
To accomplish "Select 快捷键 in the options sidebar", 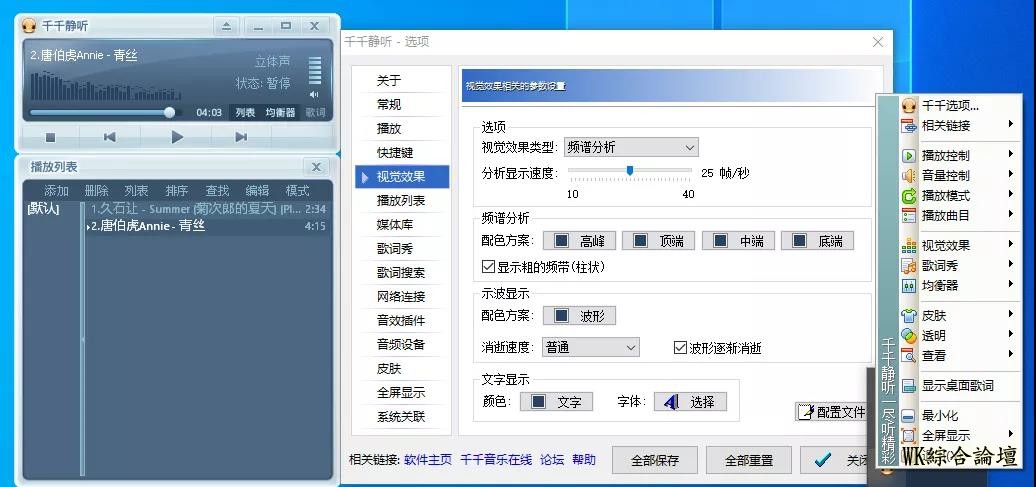I will click(395, 153).
